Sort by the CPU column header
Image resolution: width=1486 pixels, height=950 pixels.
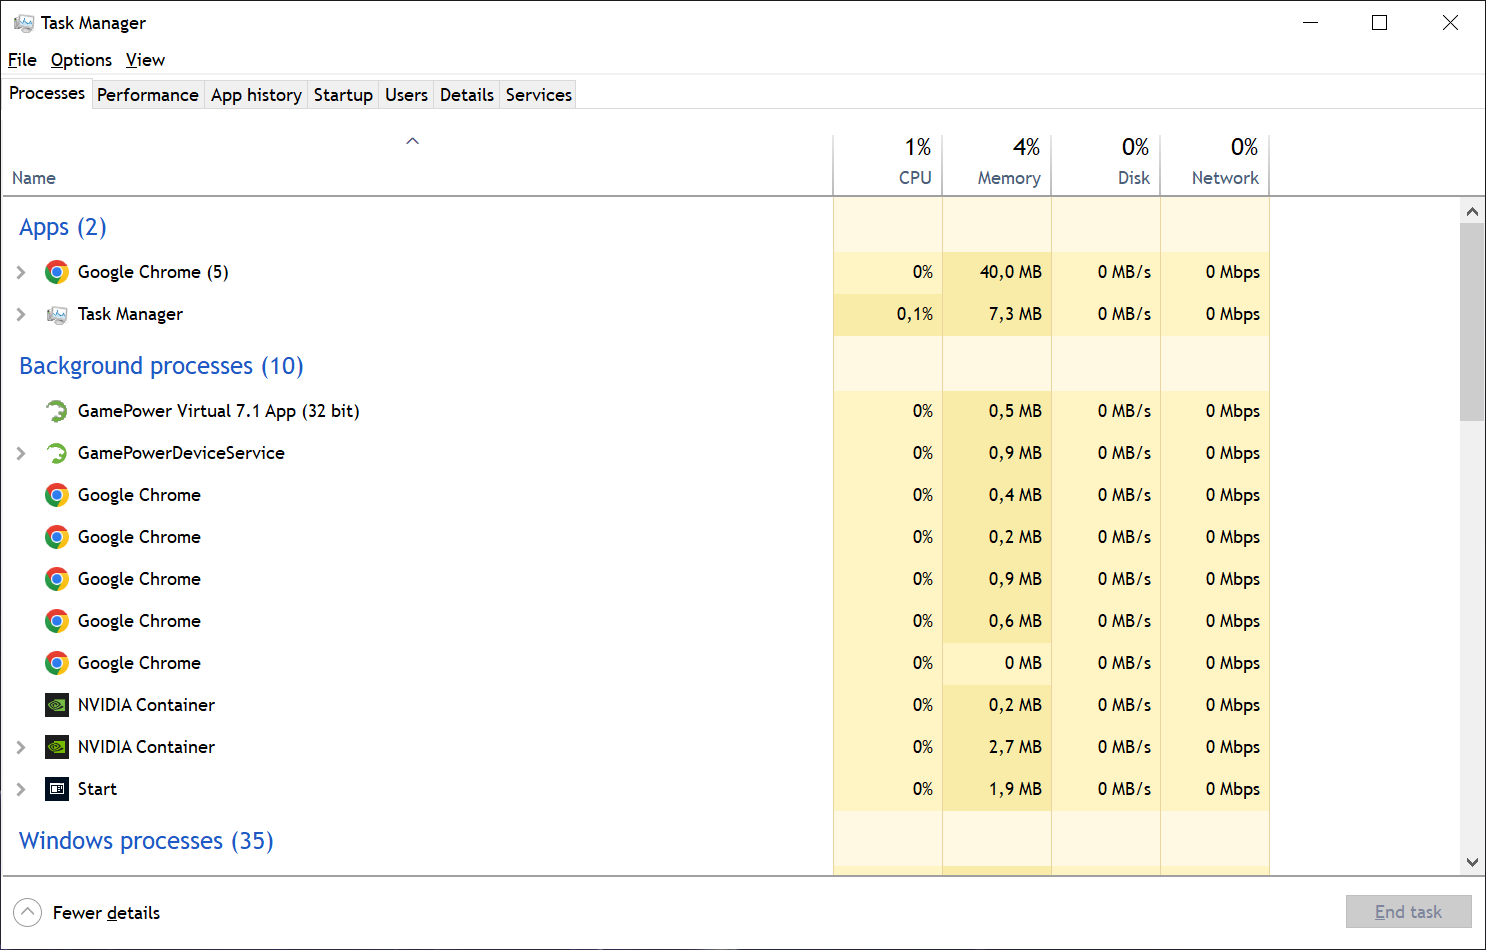click(888, 163)
